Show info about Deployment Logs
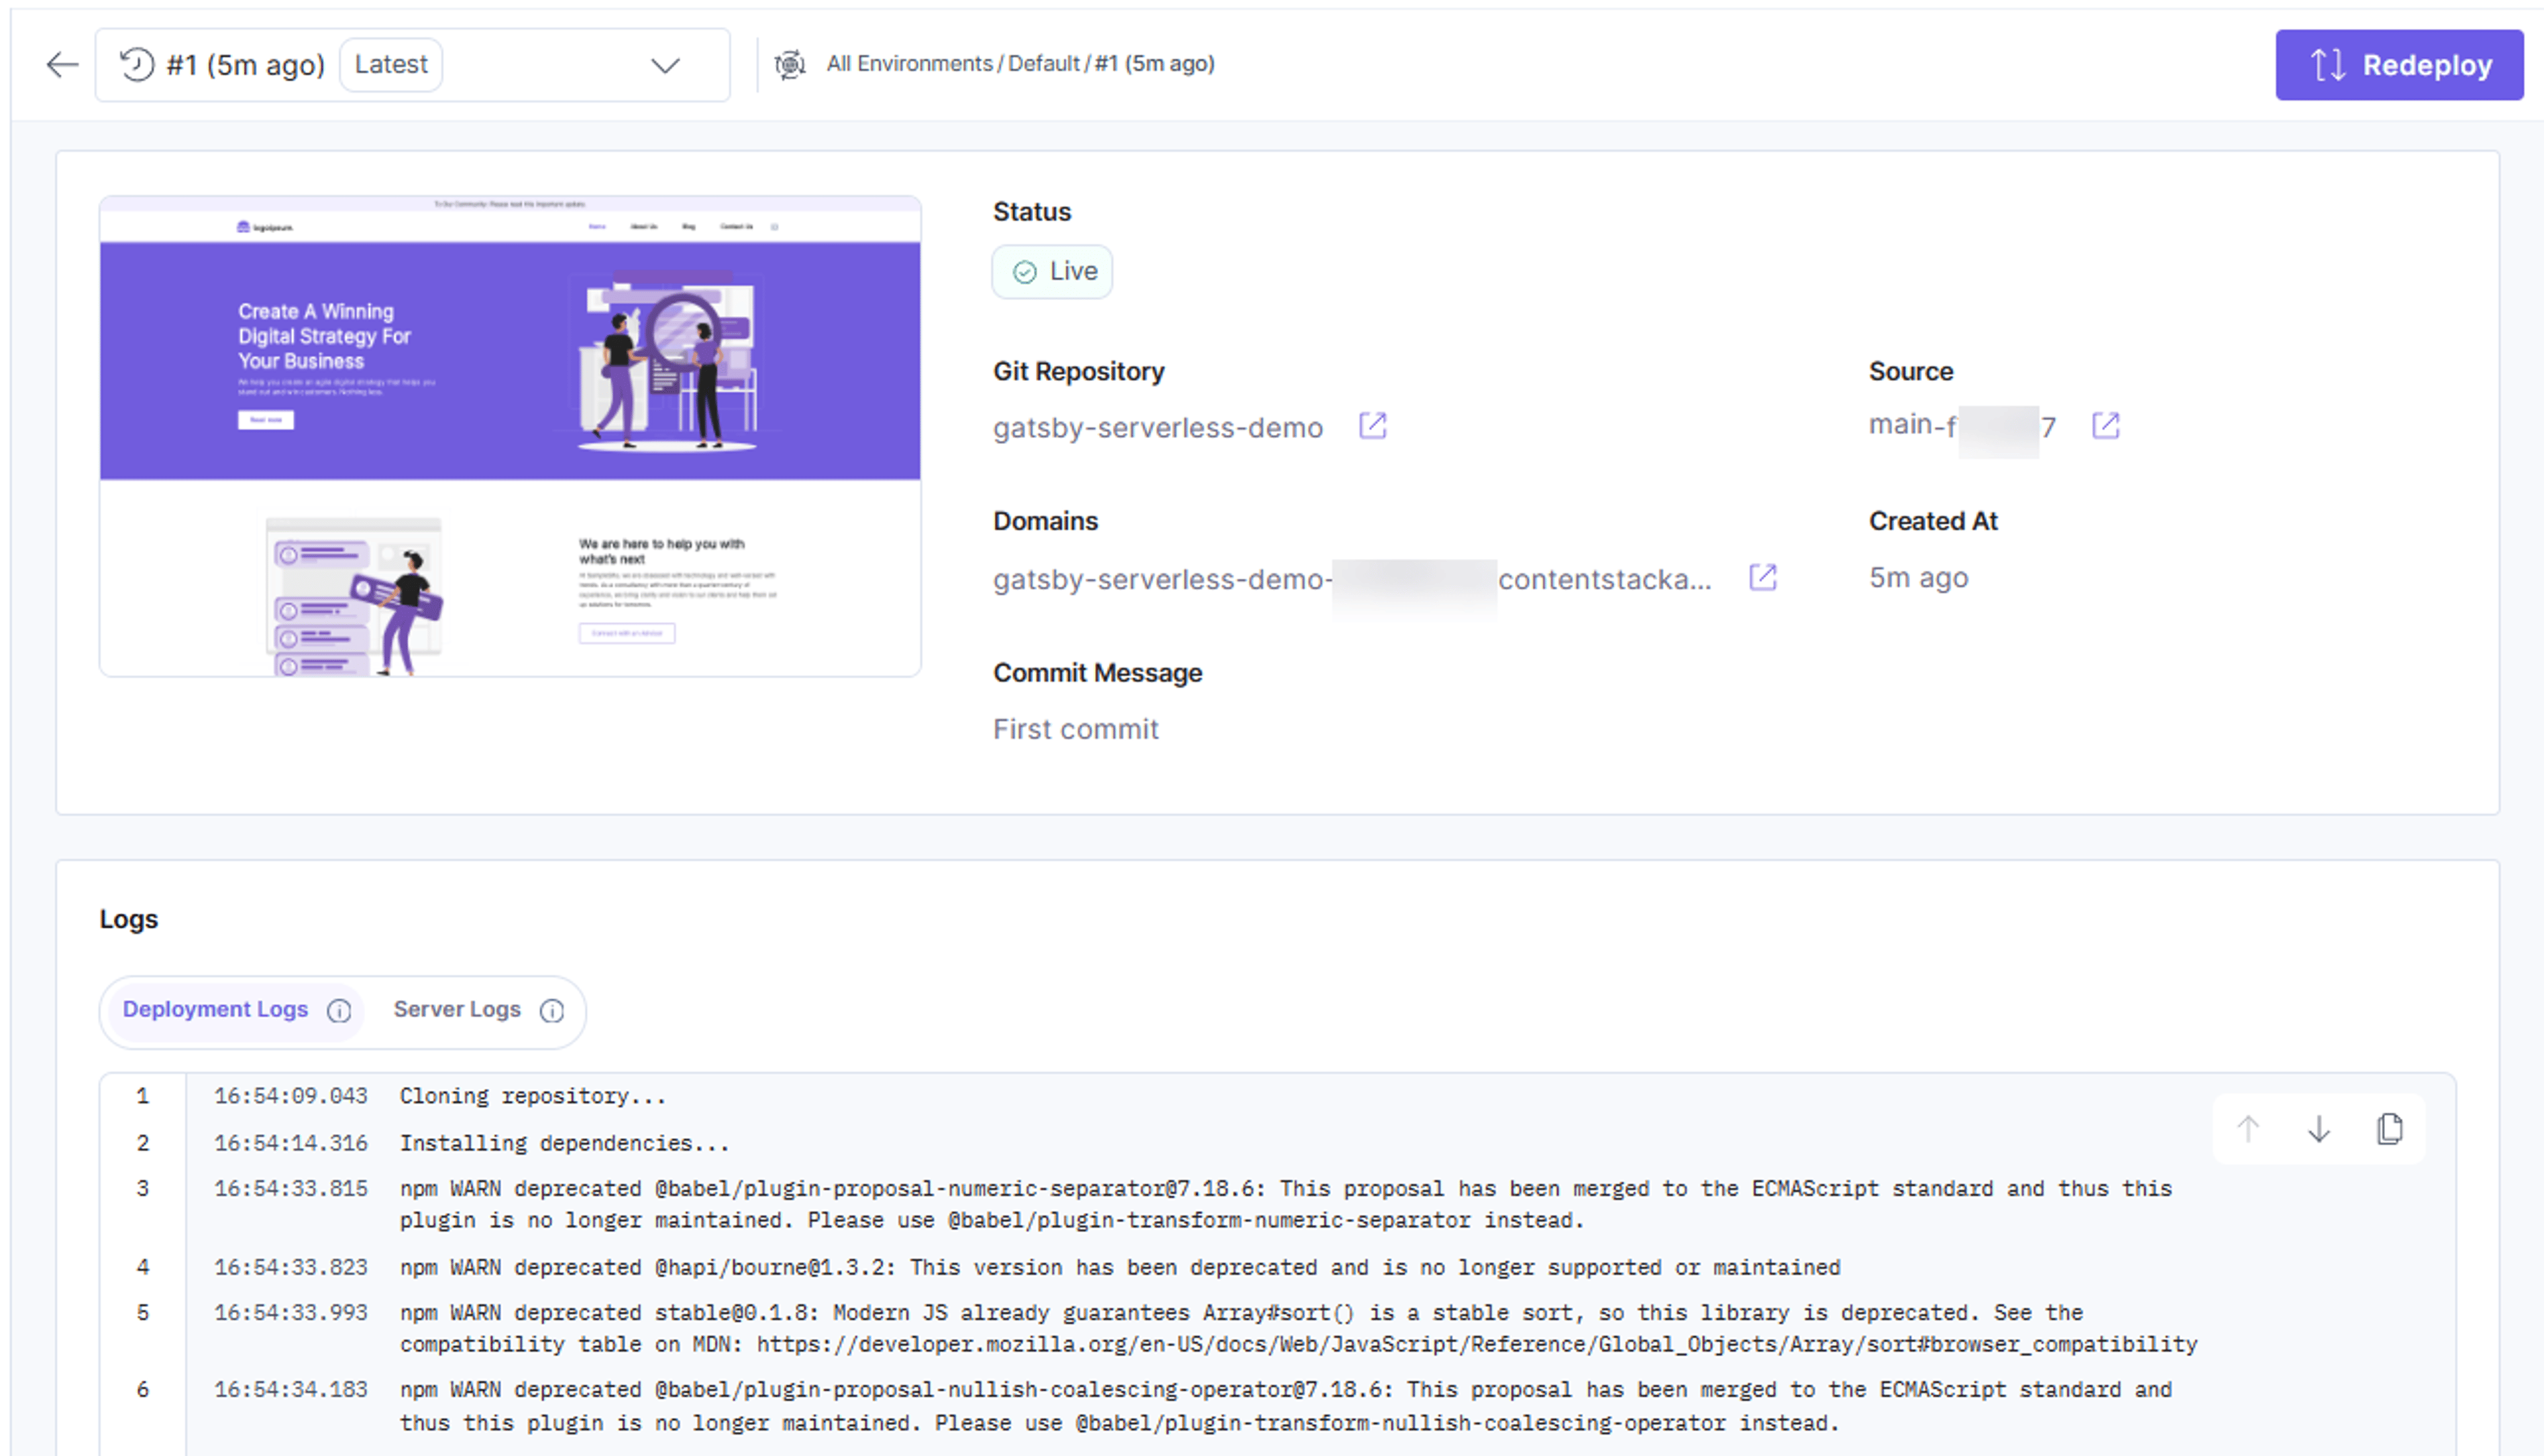 340,1011
